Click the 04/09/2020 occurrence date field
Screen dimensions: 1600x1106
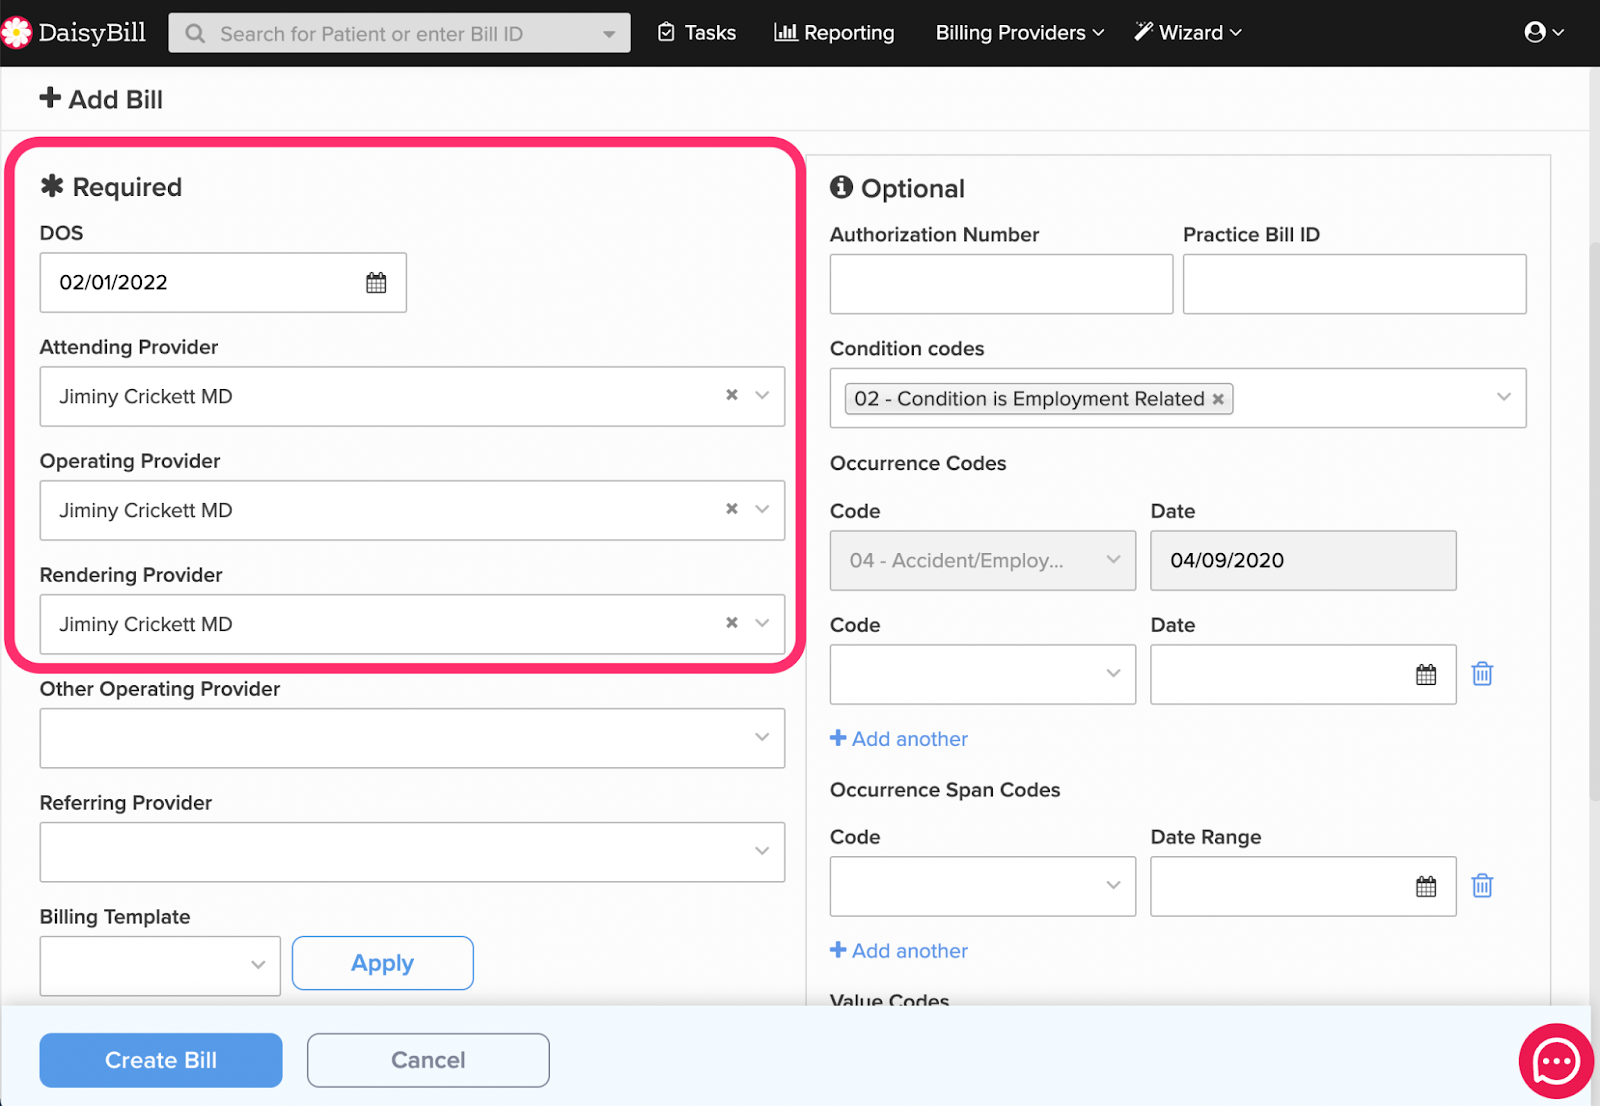coord(1303,560)
